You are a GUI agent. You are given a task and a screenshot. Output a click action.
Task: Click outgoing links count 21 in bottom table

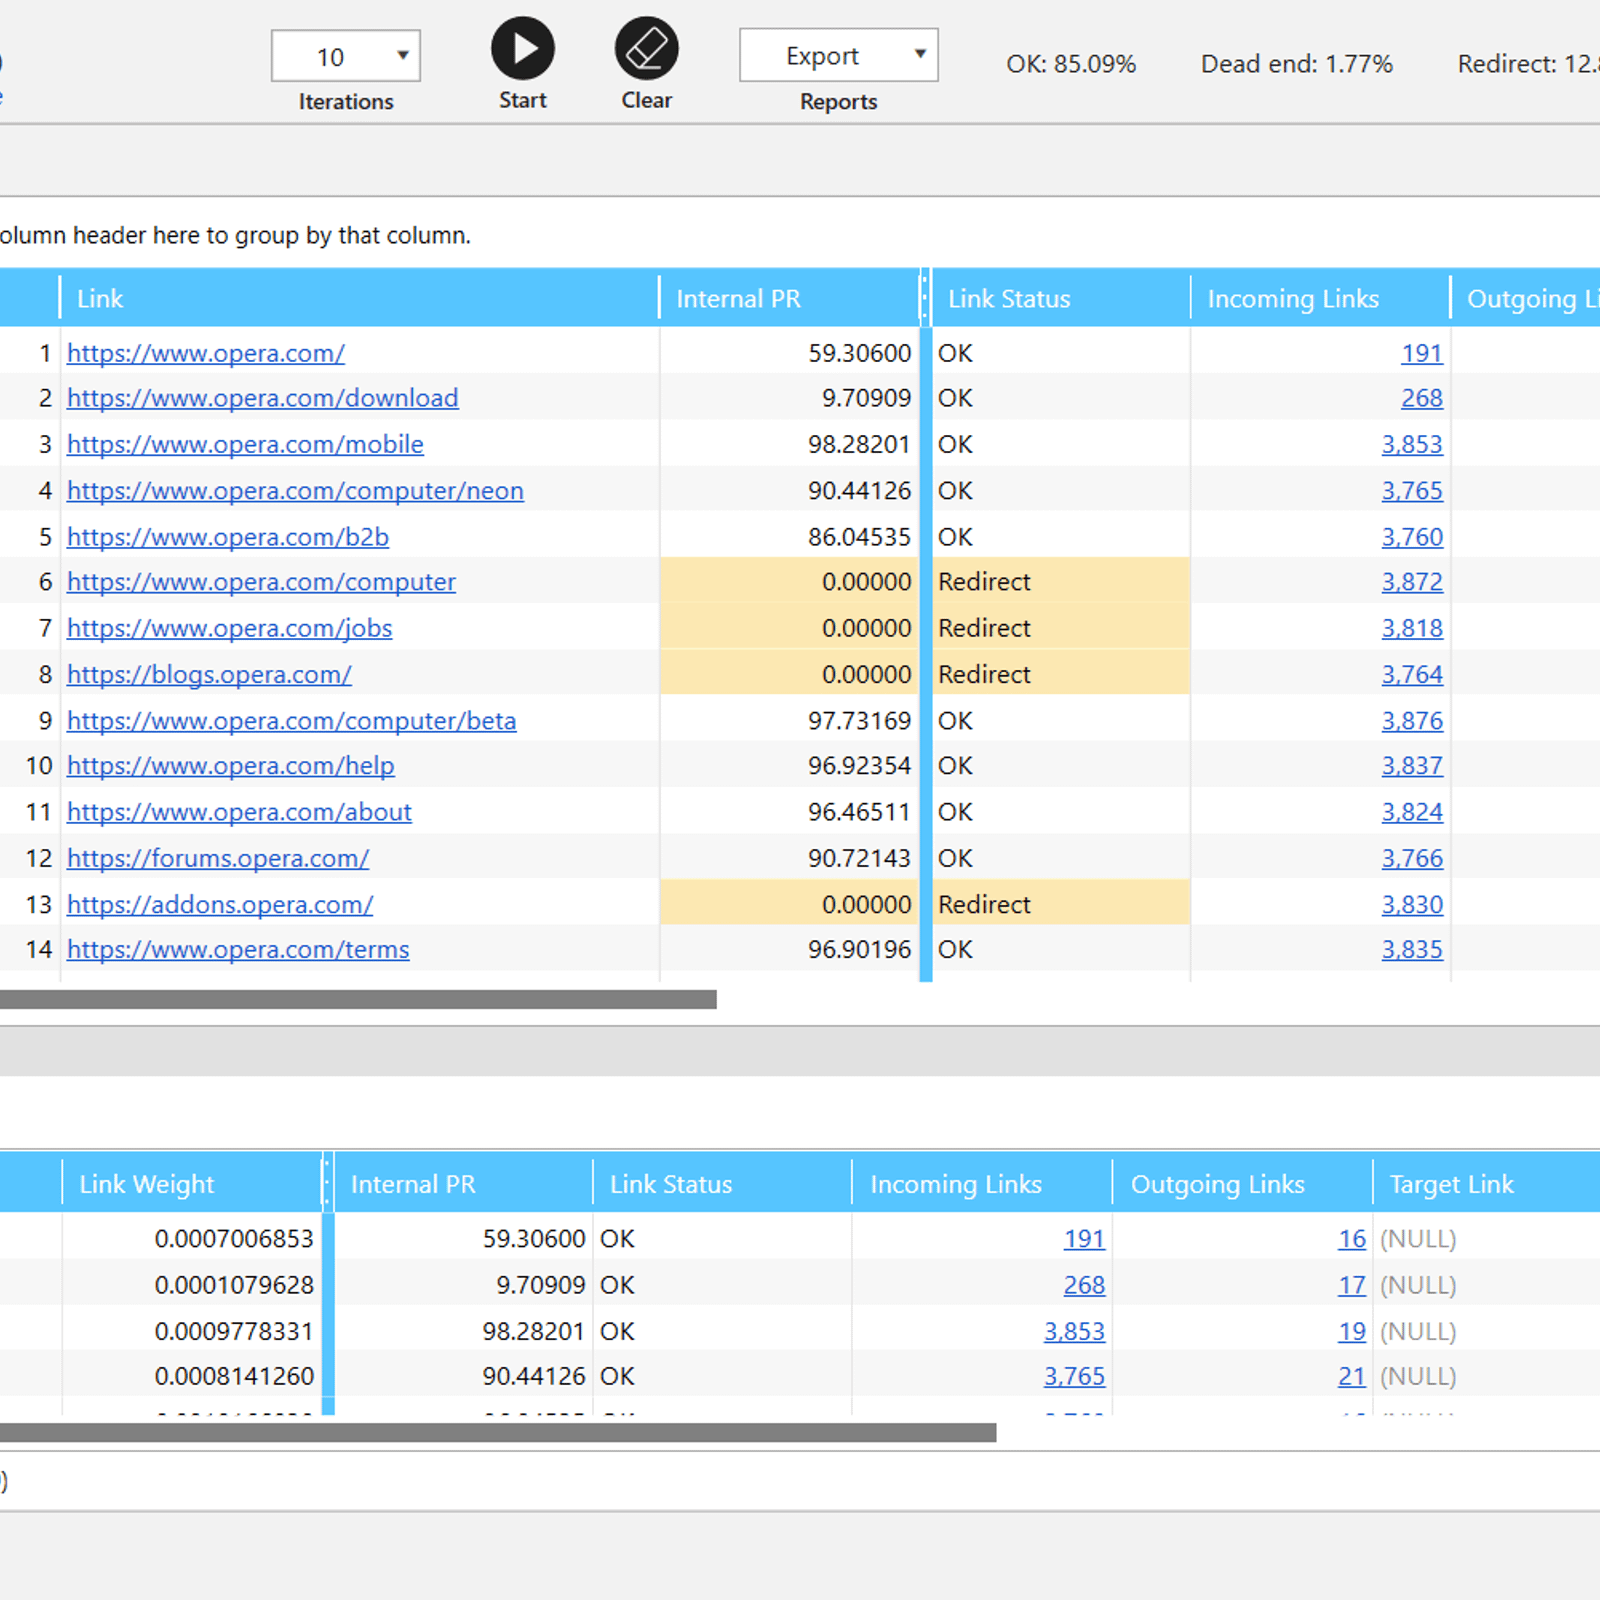[x=1352, y=1377]
